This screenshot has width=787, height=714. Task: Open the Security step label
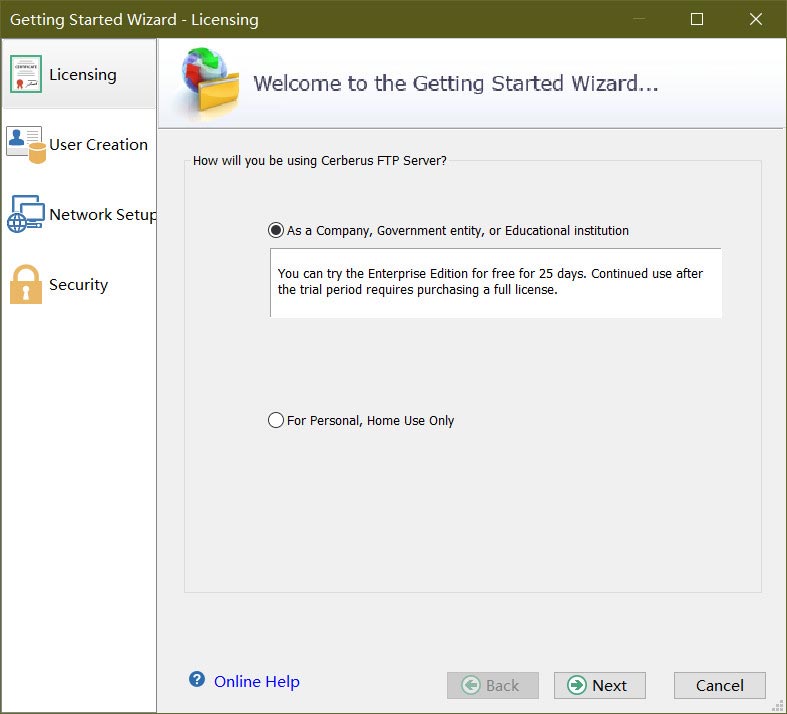[78, 284]
